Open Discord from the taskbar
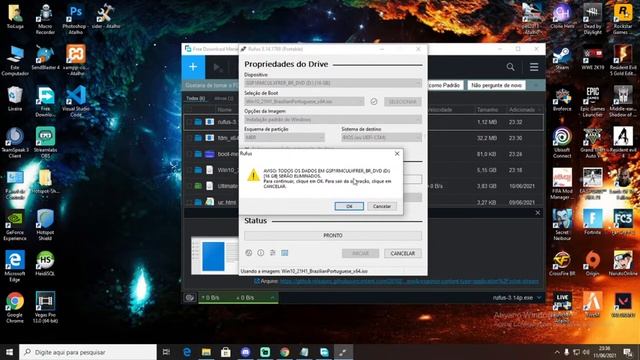Image resolution: width=640 pixels, height=360 pixels. click(245, 352)
